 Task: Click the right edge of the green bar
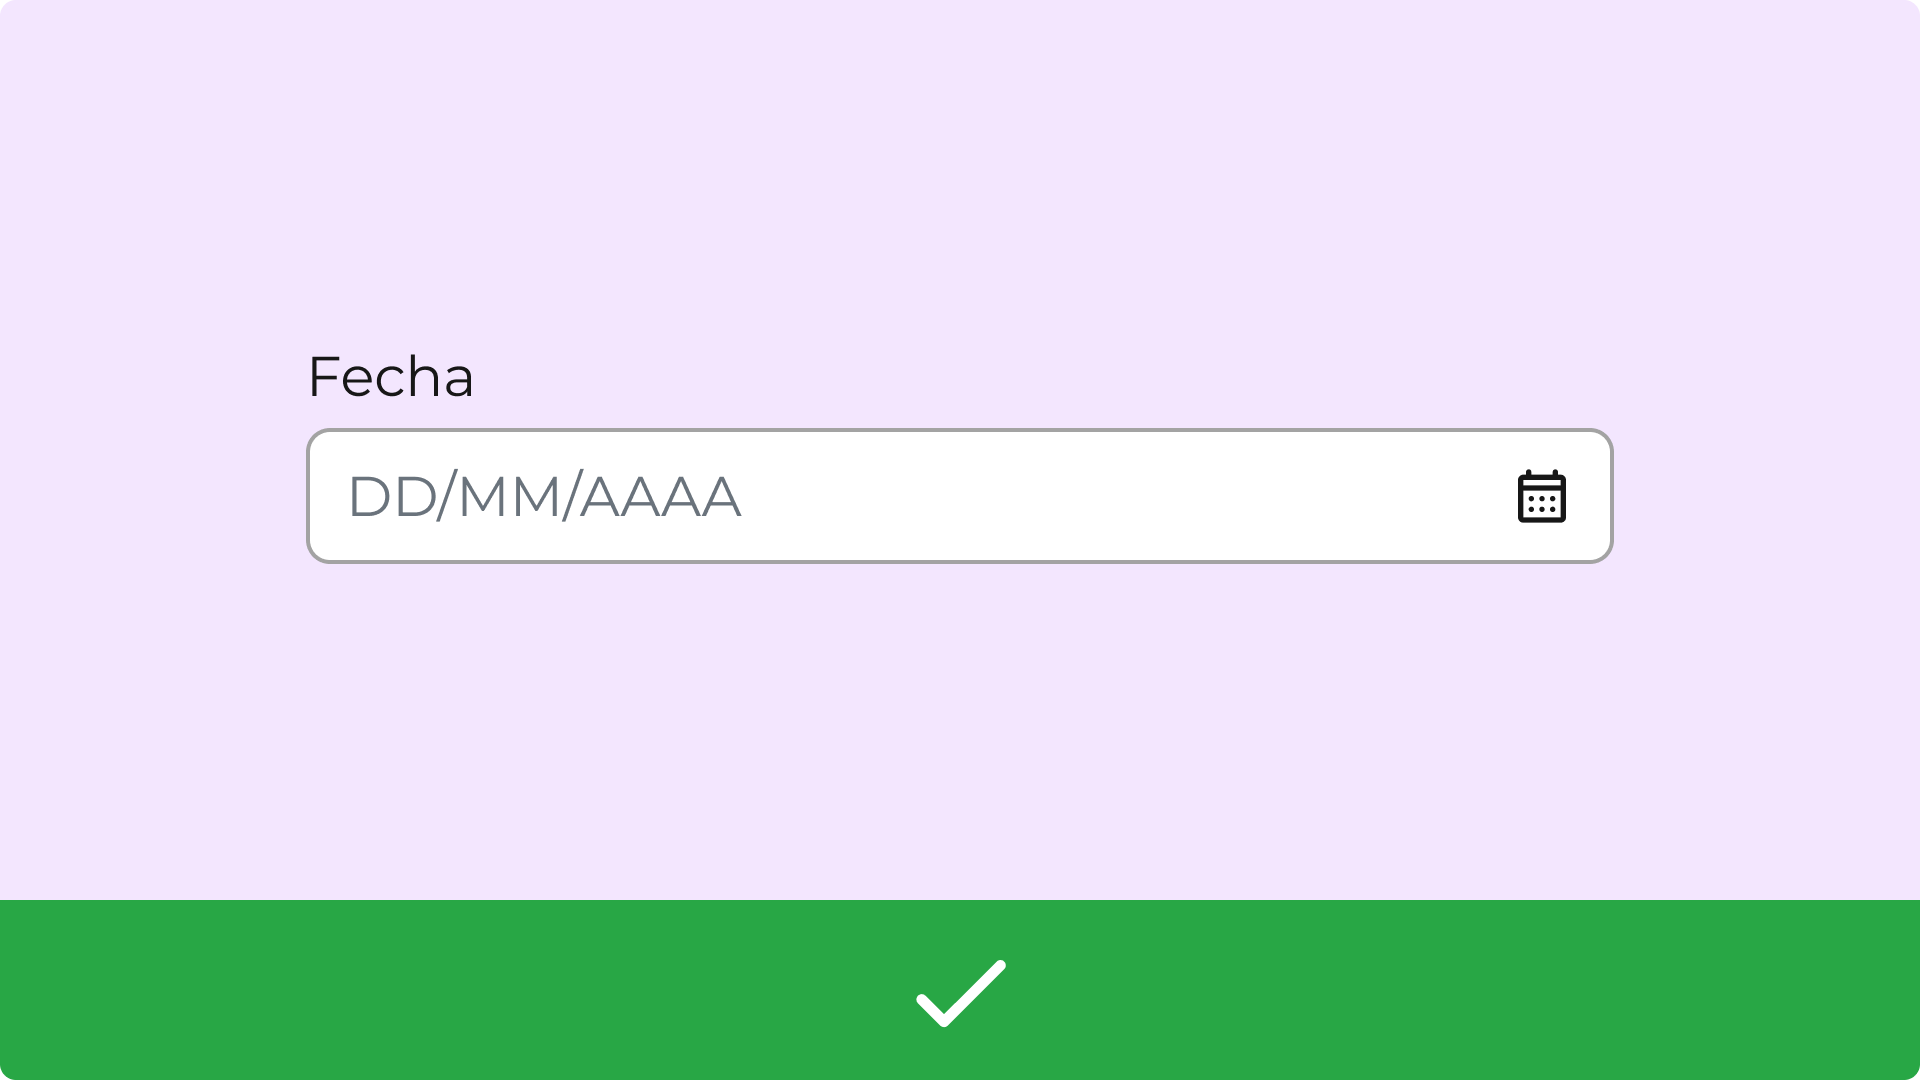(x=1880, y=990)
